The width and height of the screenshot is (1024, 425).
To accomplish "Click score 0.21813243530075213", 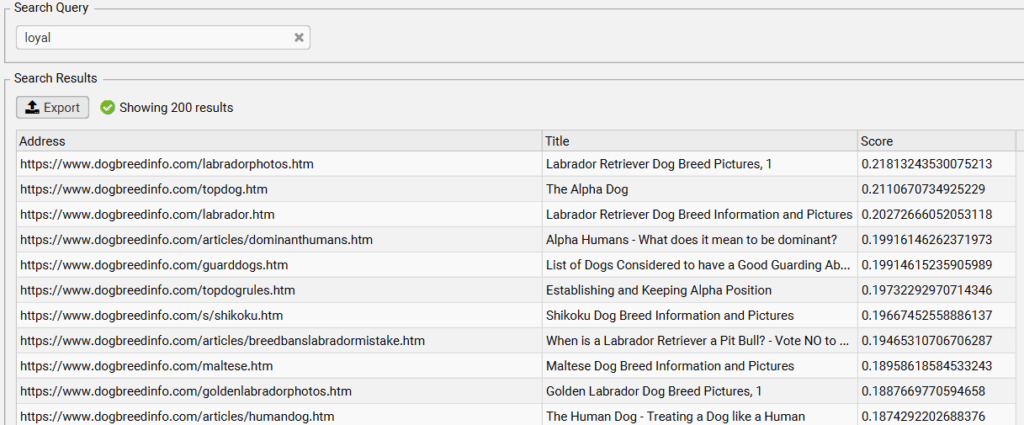I will (x=927, y=165).
